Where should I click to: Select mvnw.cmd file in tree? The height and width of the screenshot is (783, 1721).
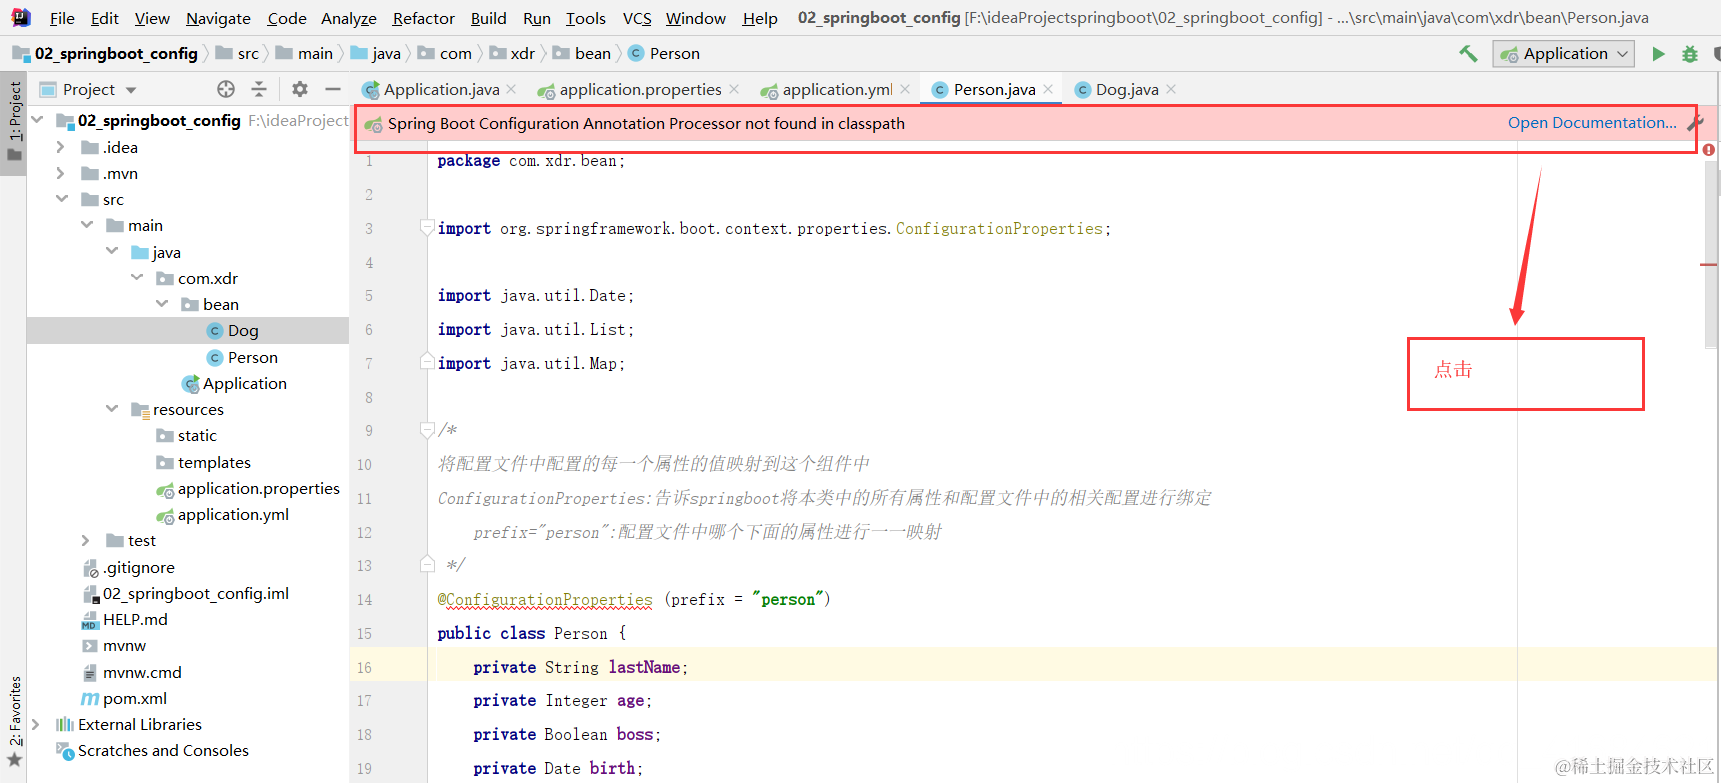coord(131,672)
